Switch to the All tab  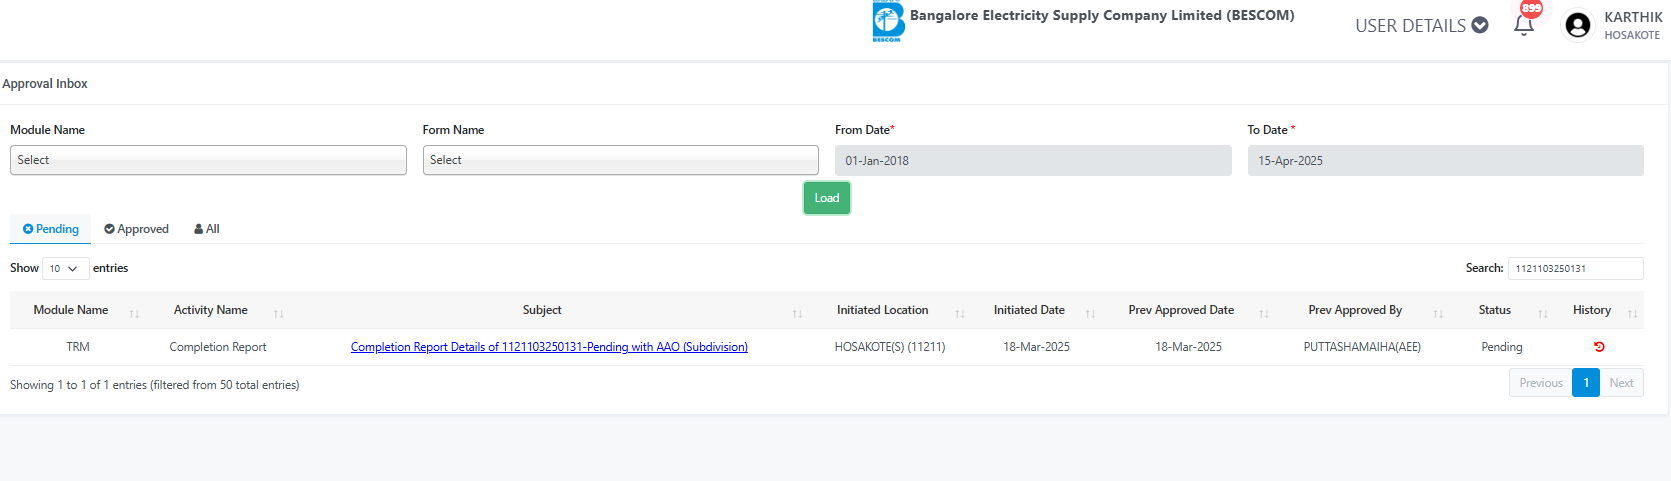pyautogui.click(x=207, y=229)
